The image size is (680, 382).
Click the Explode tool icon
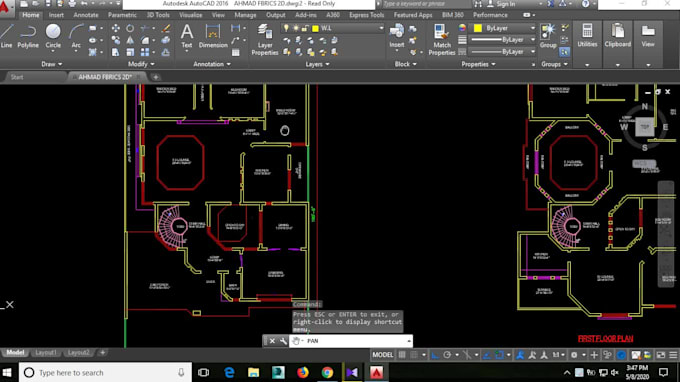pyautogui.click(x=166, y=40)
